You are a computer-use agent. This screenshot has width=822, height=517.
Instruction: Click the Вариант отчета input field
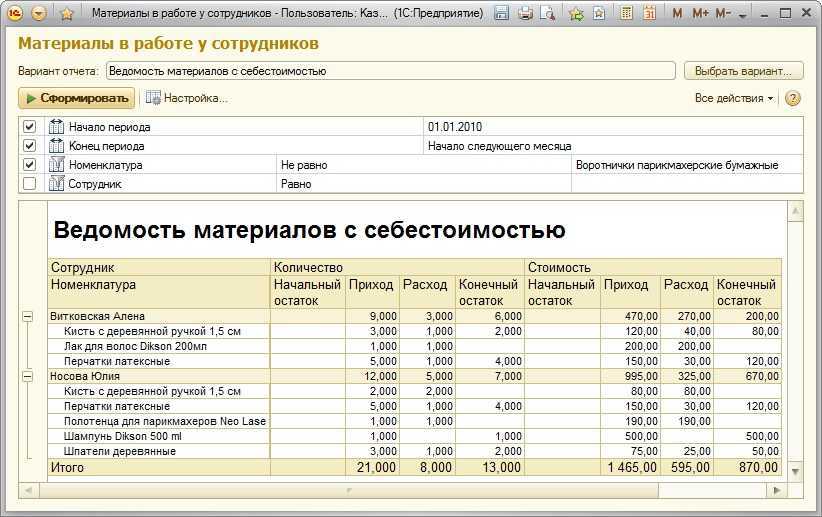tap(391, 71)
